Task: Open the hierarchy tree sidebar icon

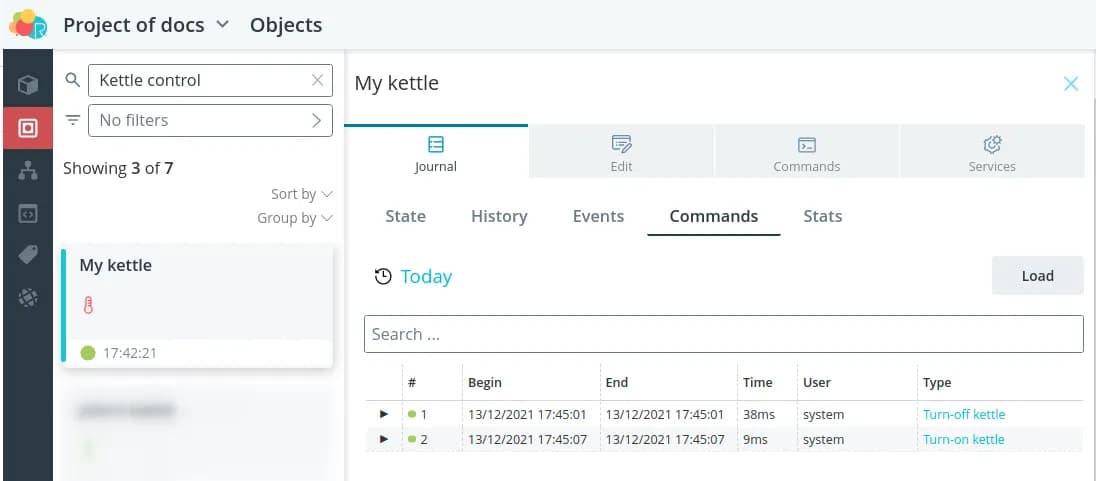Action: click(x=28, y=171)
